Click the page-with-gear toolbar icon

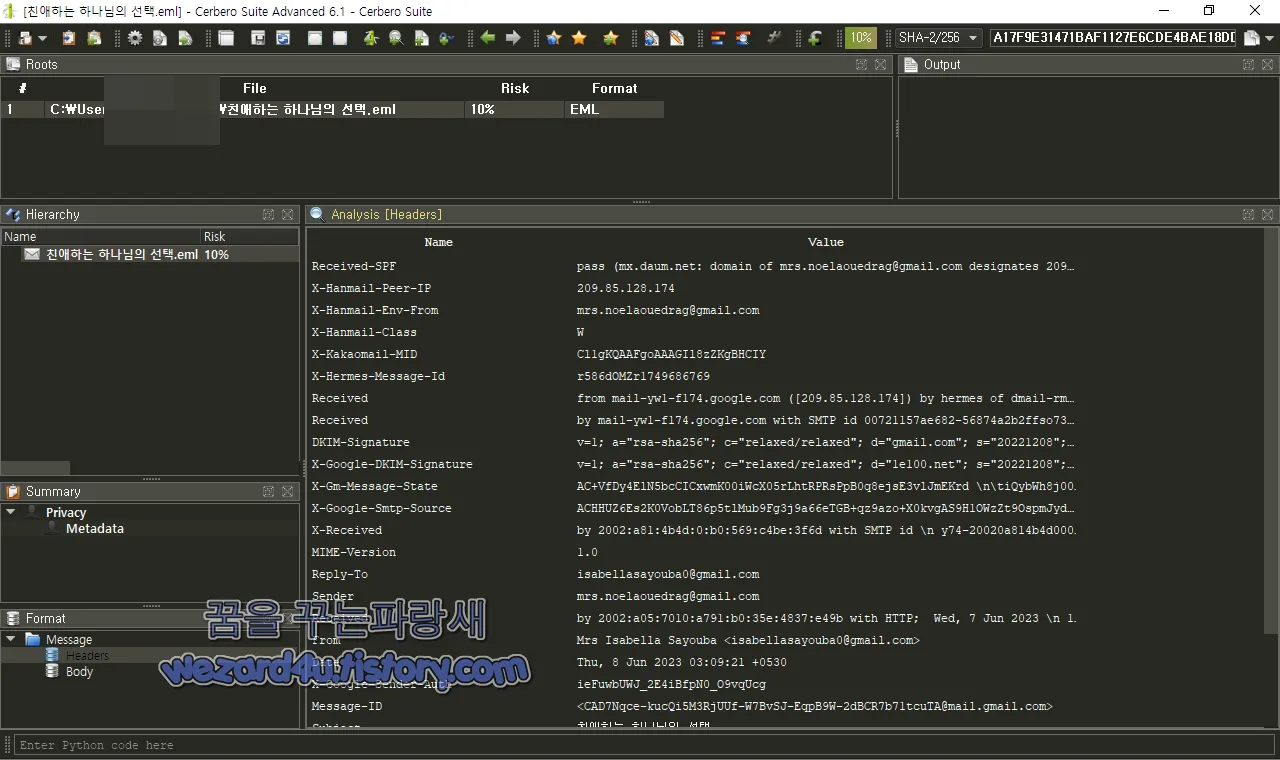coord(160,38)
